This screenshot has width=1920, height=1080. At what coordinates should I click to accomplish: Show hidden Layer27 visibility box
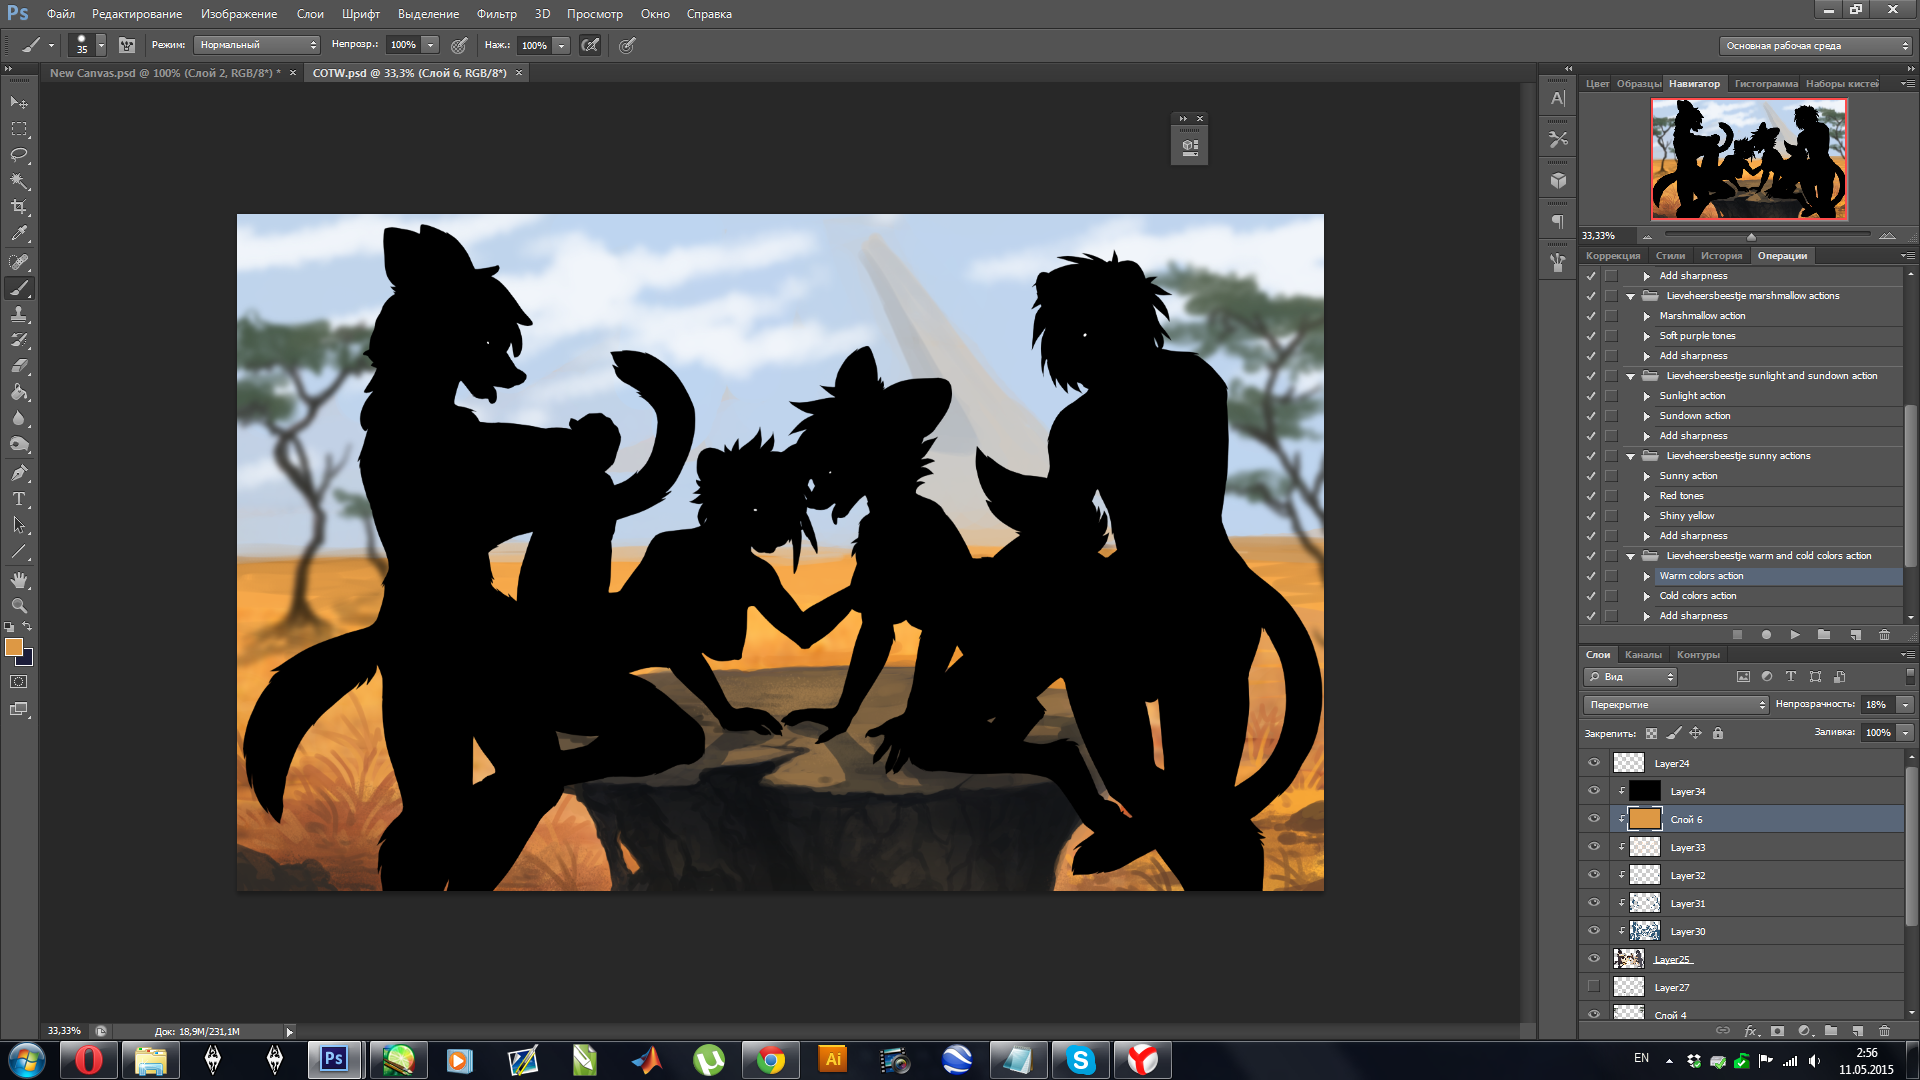click(x=1594, y=987)
